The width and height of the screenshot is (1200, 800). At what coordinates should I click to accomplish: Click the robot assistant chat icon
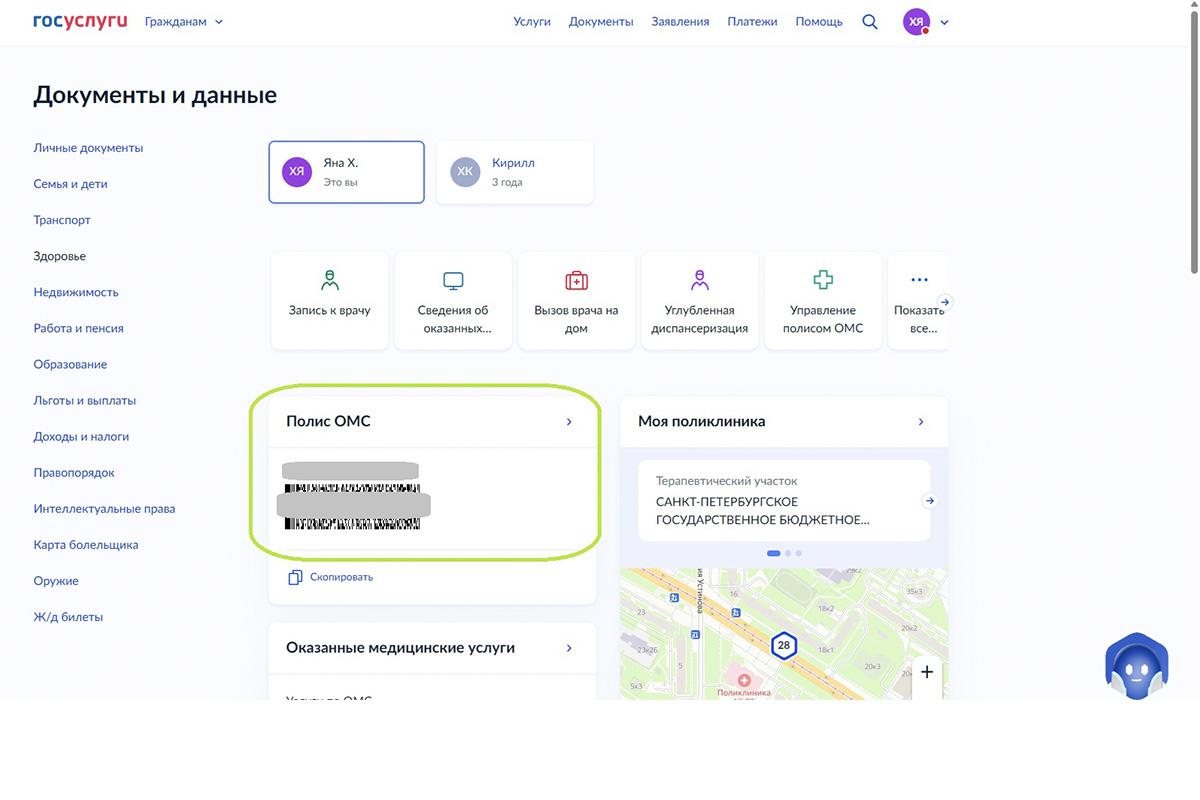1136,666
